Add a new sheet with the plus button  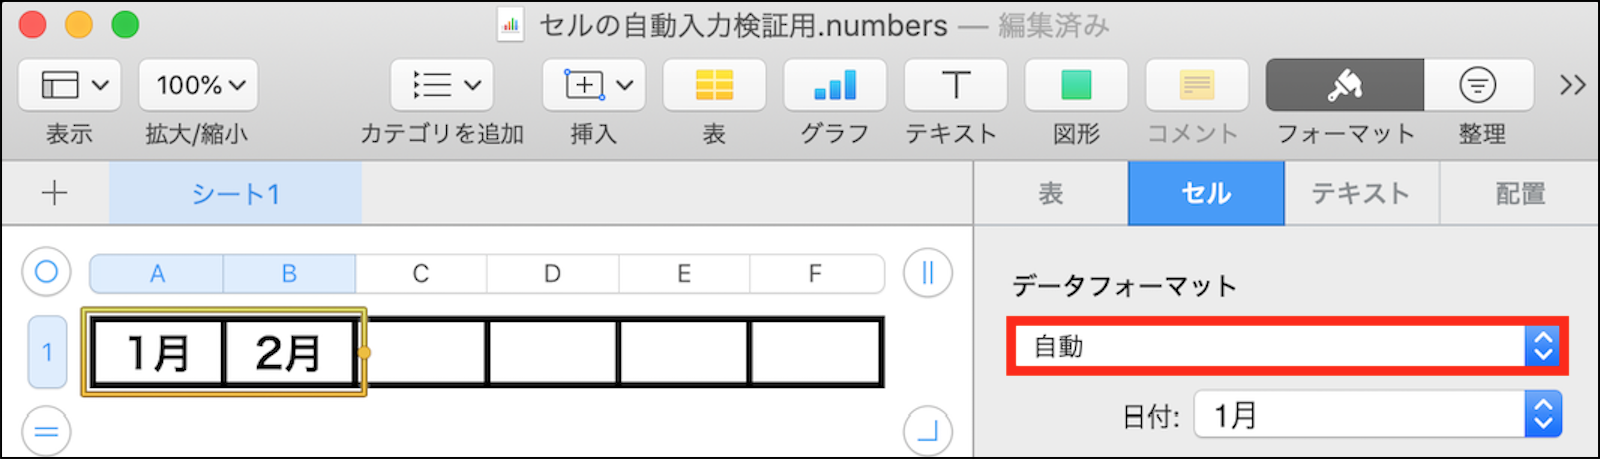(55, 193)
